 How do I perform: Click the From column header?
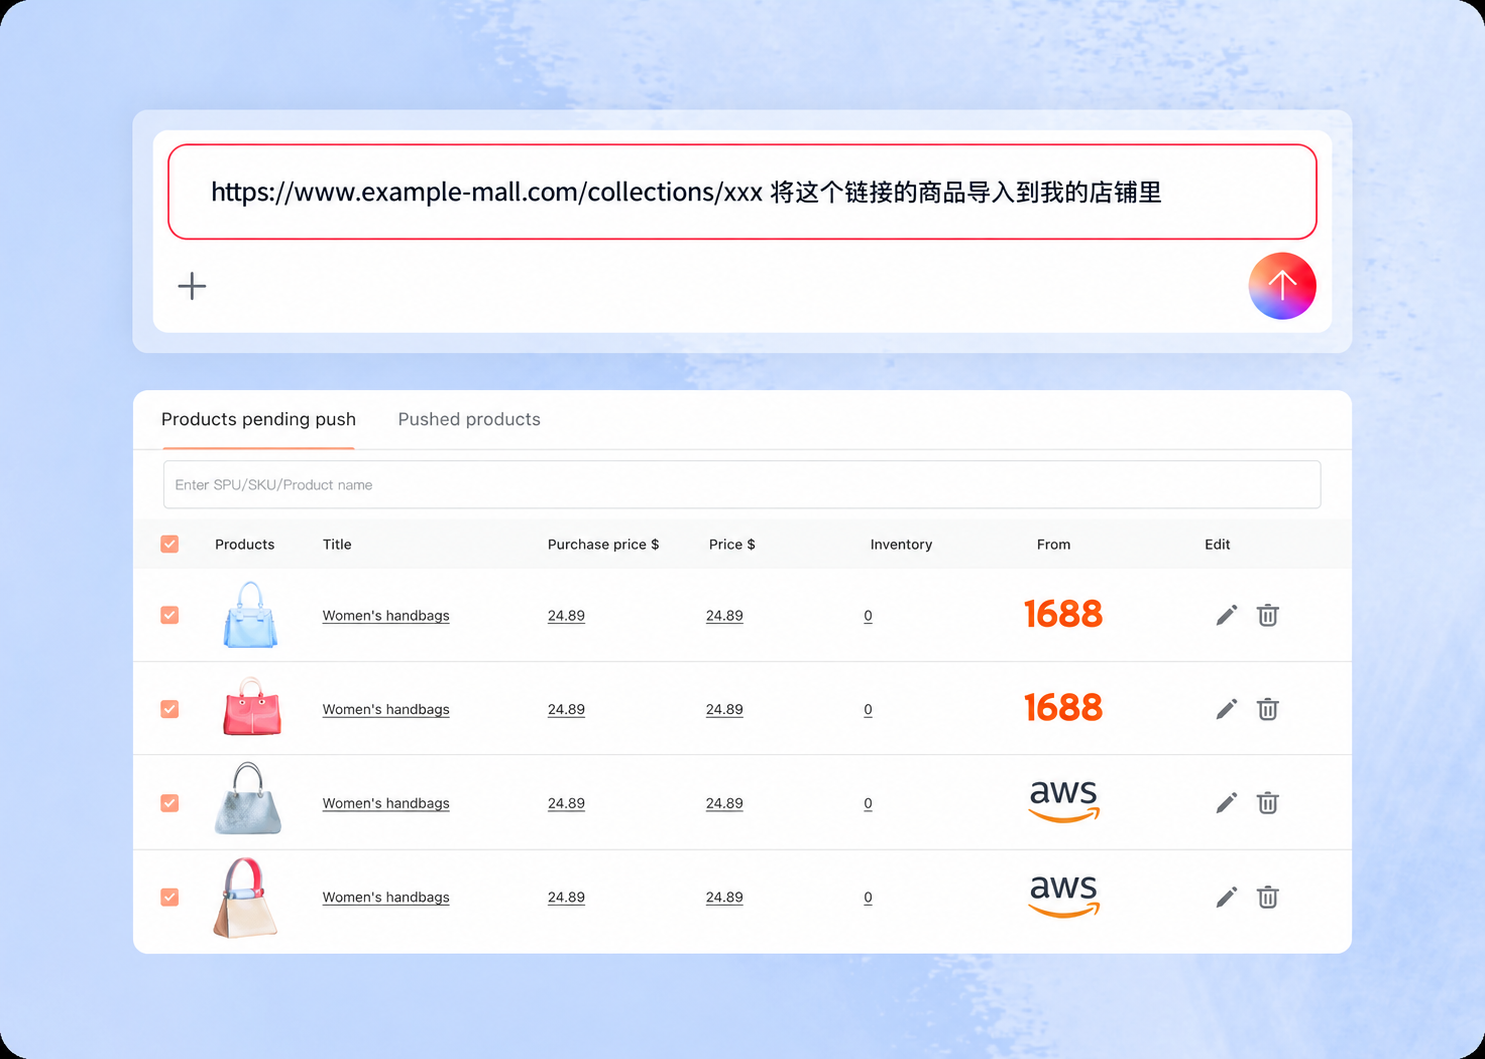click(x=1053, y=544)
